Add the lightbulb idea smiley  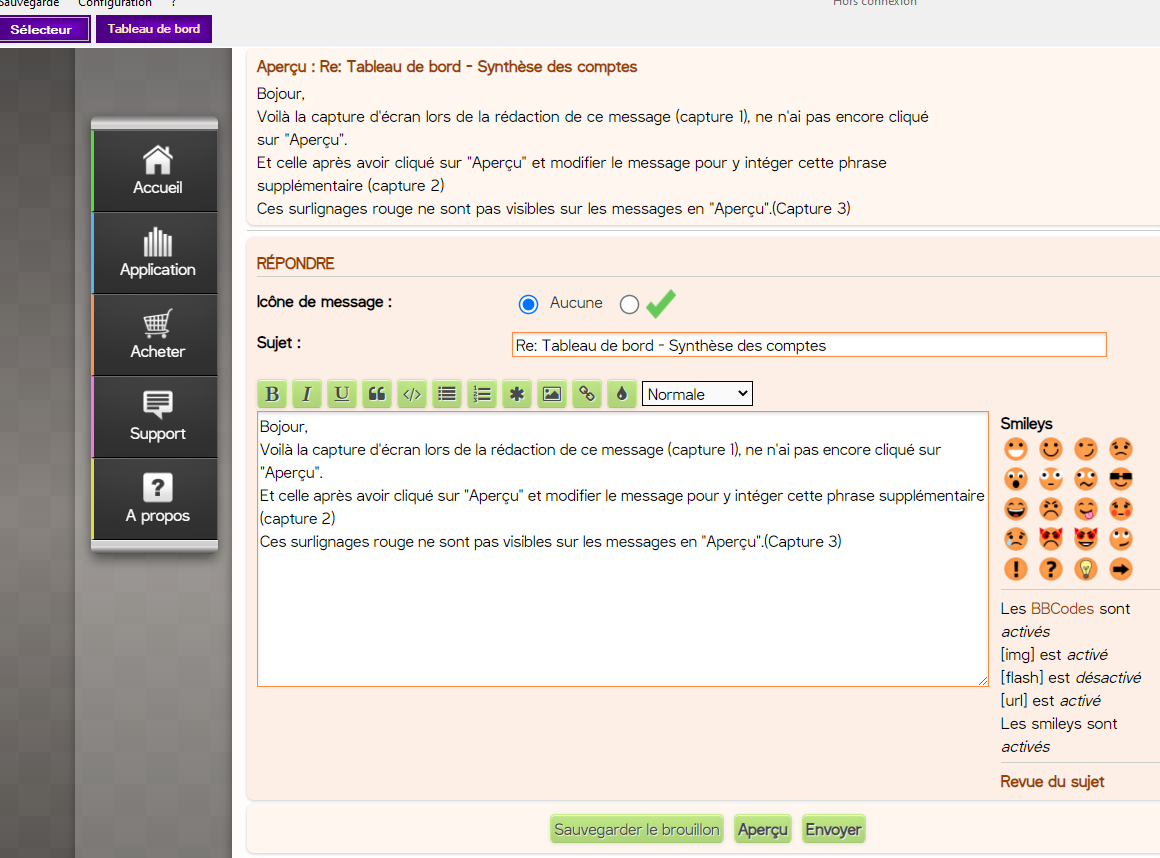click(1085, 569)
